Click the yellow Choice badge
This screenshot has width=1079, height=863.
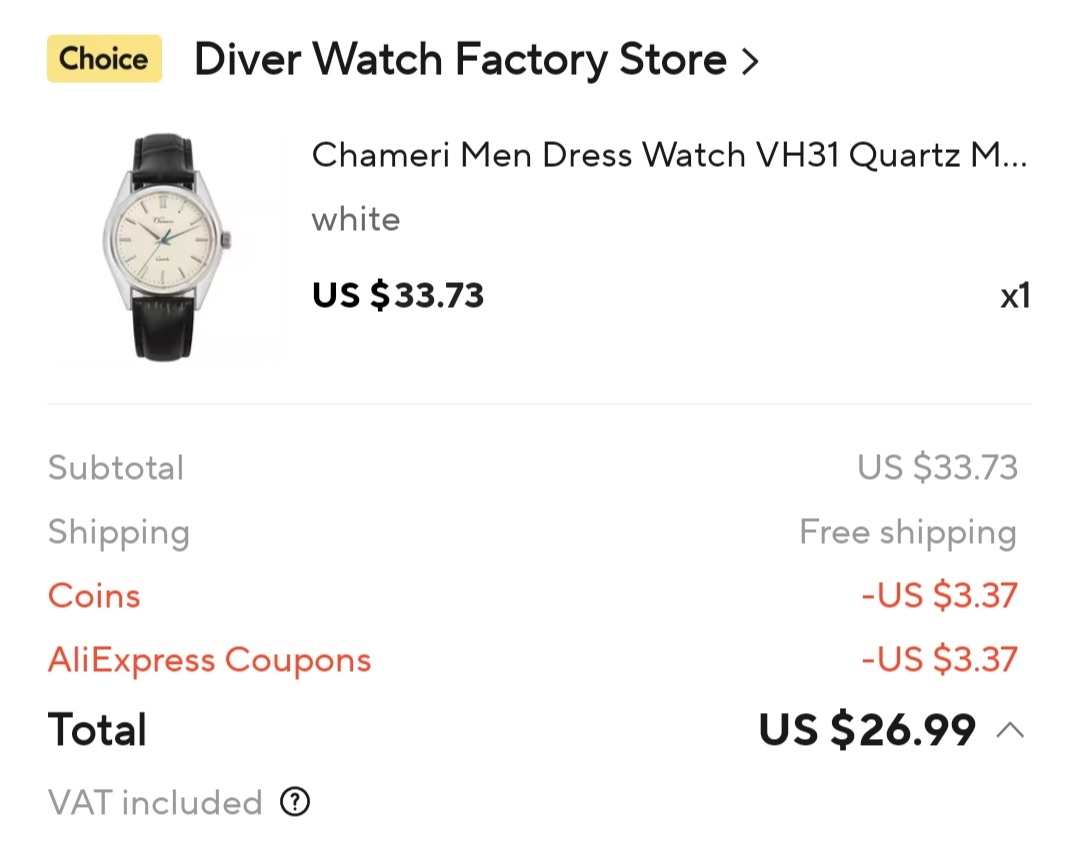click(104, 59)
